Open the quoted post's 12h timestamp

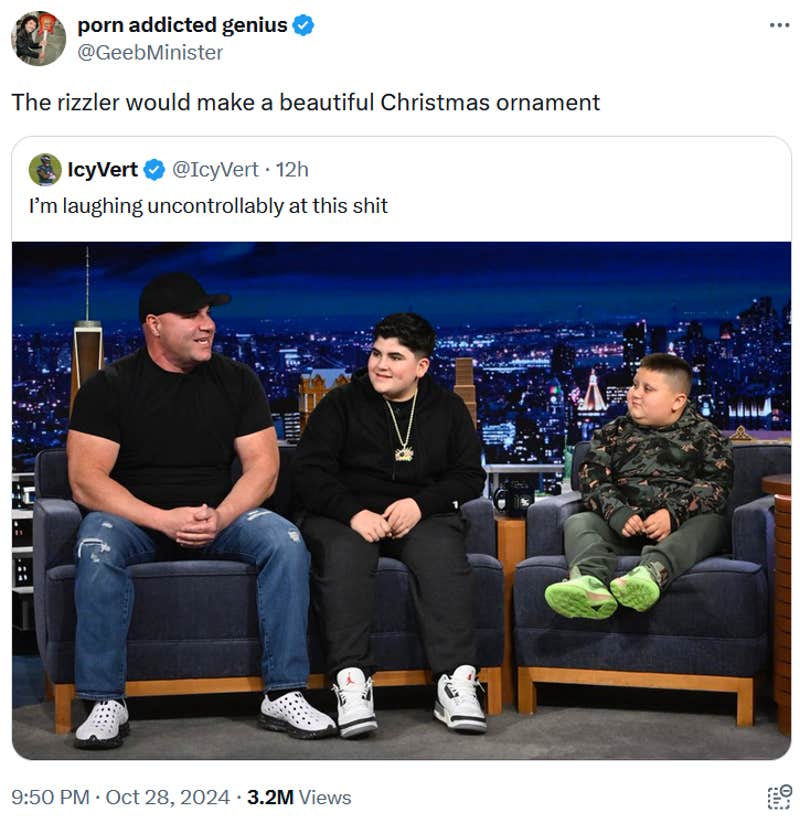click(x=292, y=170)
